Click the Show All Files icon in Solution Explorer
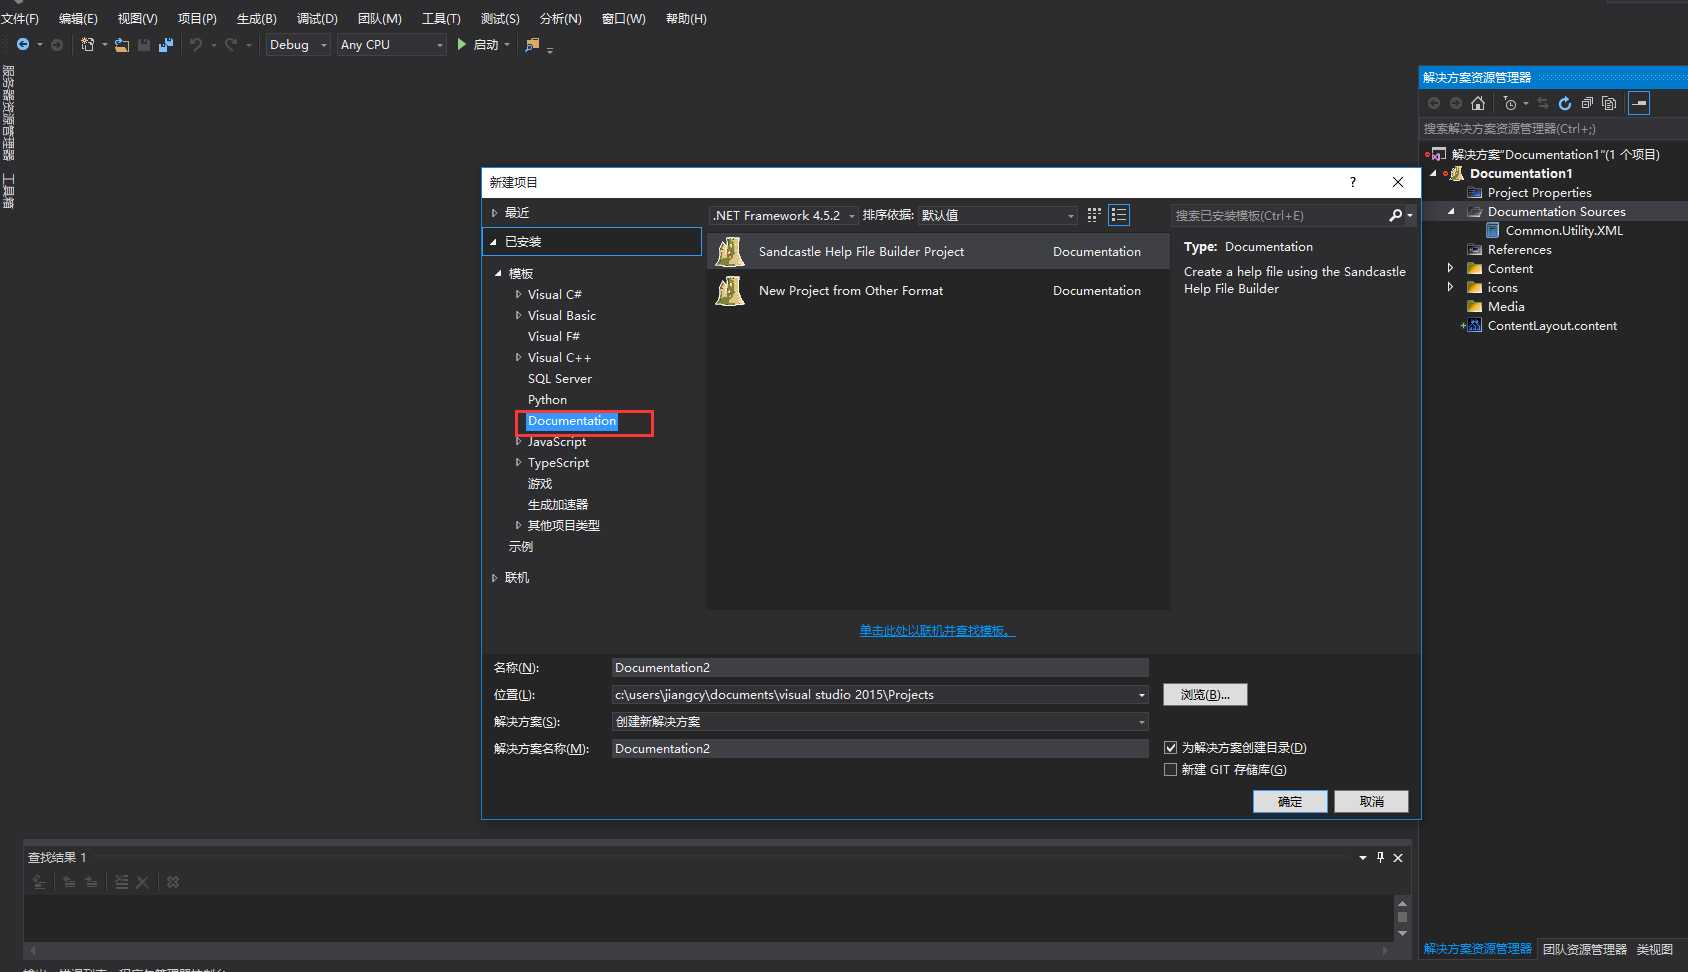 point(1609,103)
